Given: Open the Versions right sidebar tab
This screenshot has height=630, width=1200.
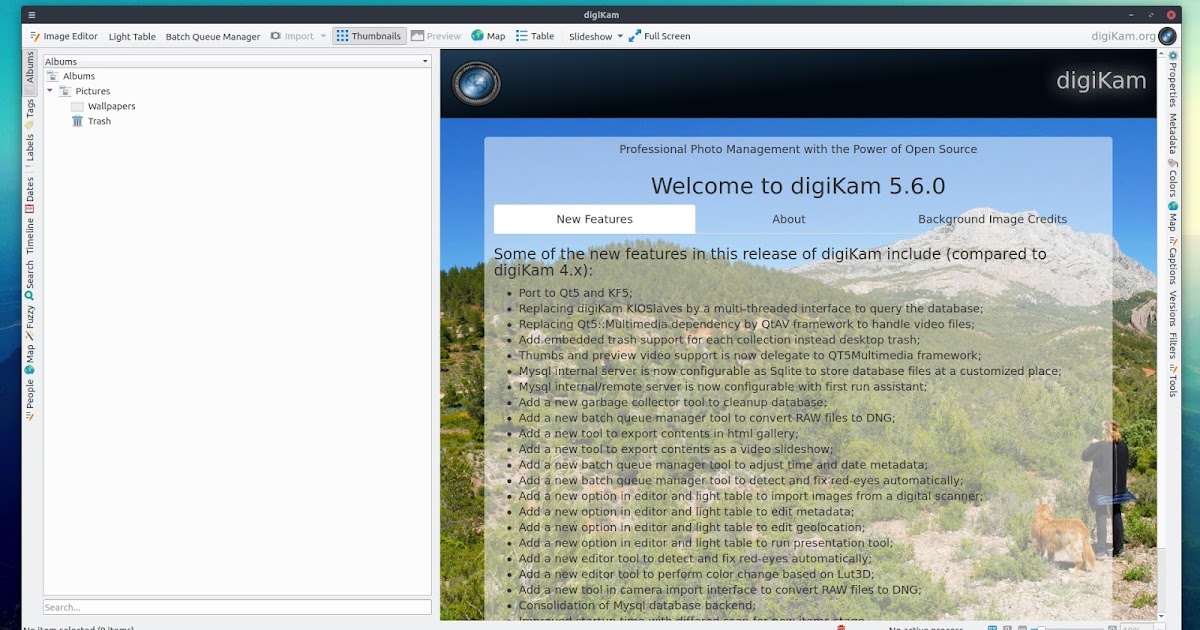Looking at the screenshot, I should [x=1173, y=309].
